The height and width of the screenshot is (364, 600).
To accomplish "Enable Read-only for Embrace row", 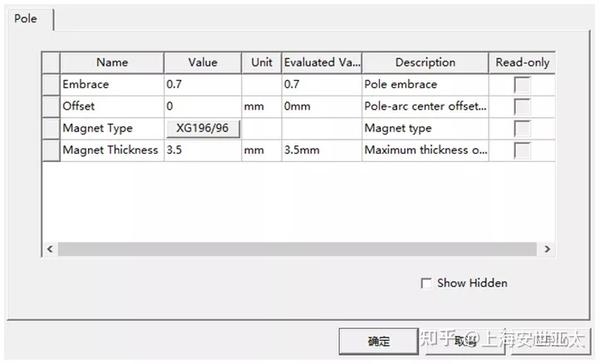I will pos(522,85).
